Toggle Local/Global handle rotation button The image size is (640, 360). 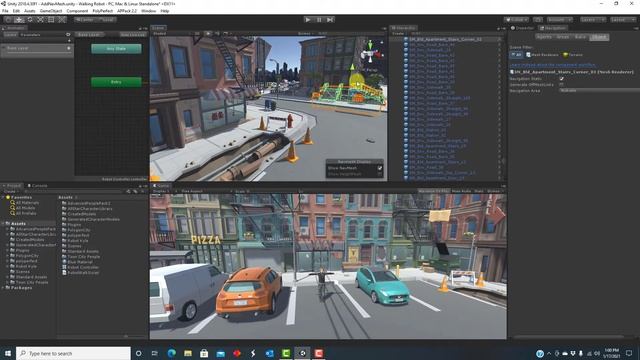pyautogui.click(x=106, y=20)
